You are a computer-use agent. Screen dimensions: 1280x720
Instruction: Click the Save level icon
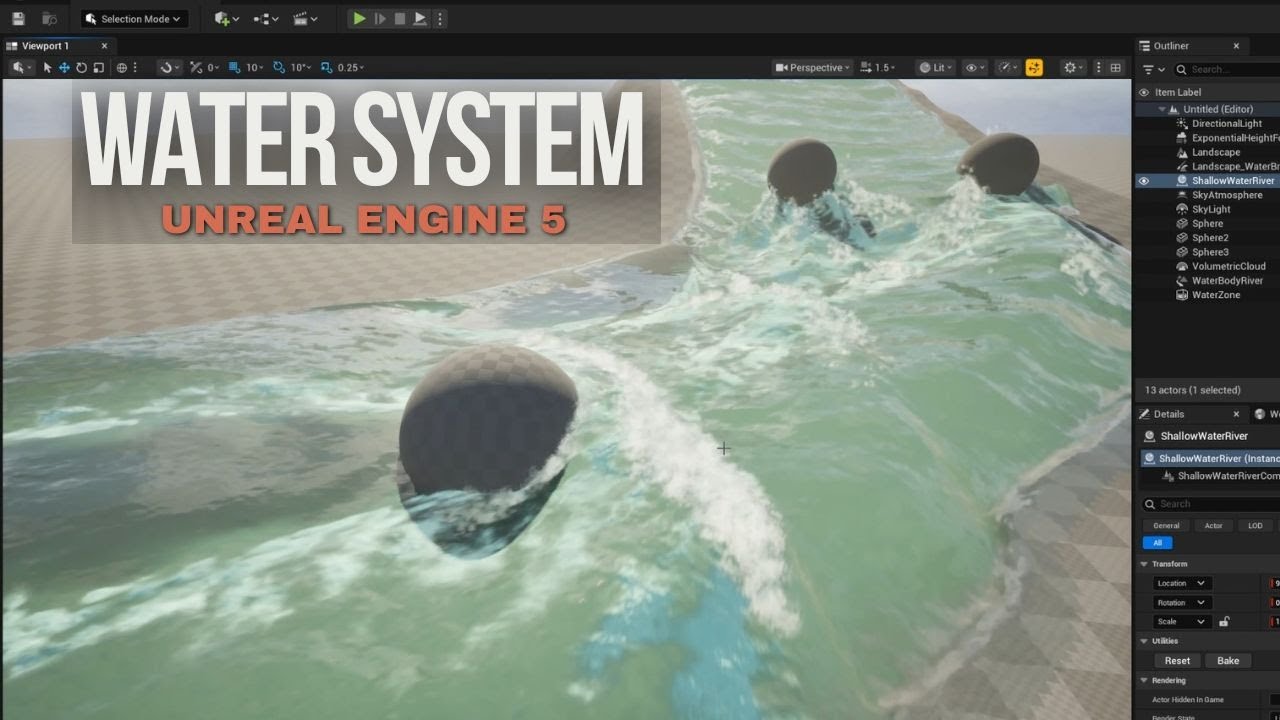click(x=18, y=18)
